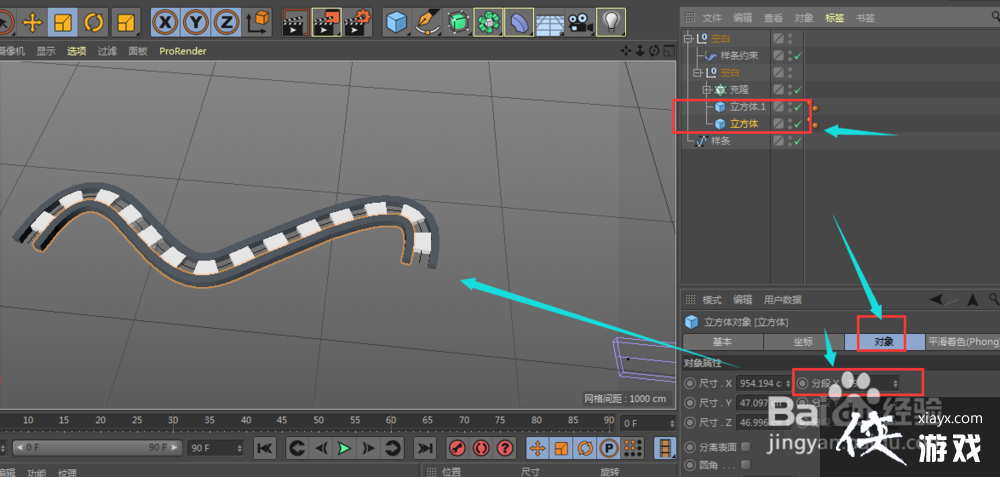Open Render Settings clapperboard with gear
Viewport: 1000px width, 477px height.
[358, 23]
